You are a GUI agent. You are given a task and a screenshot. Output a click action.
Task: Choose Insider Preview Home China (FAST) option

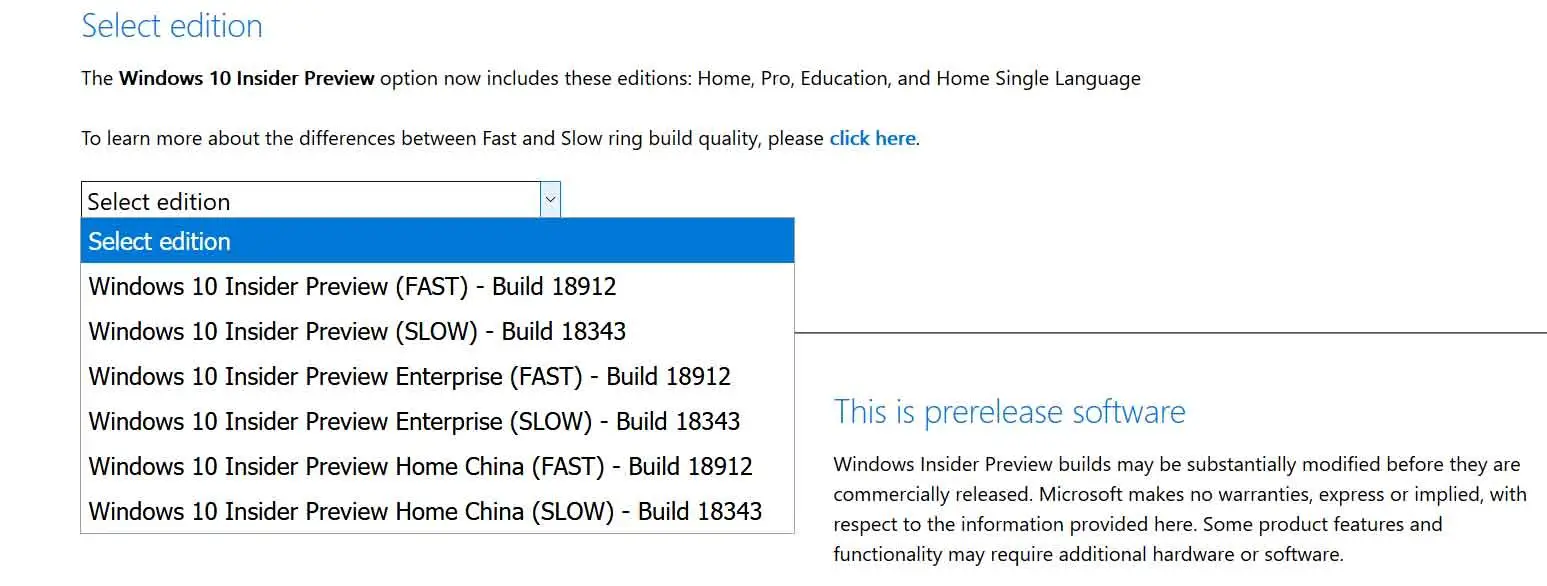[420, 466]
